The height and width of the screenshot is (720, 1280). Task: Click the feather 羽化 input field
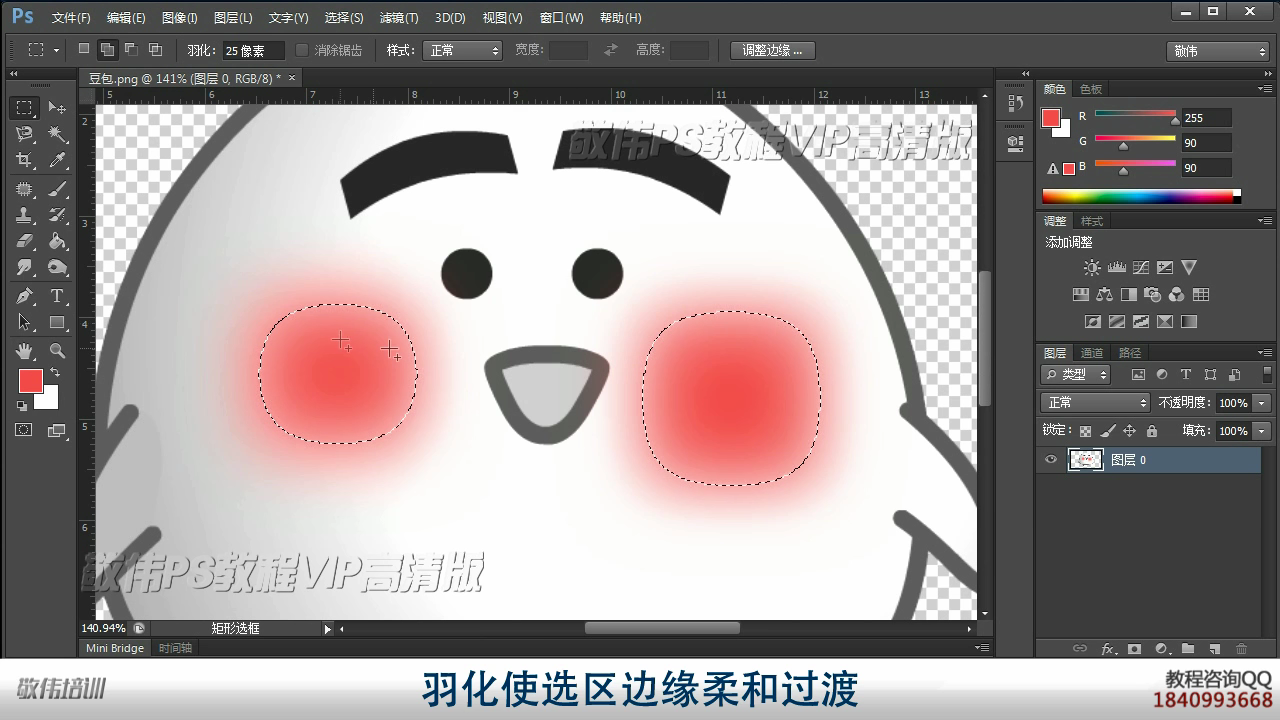(x=253, y=50)
